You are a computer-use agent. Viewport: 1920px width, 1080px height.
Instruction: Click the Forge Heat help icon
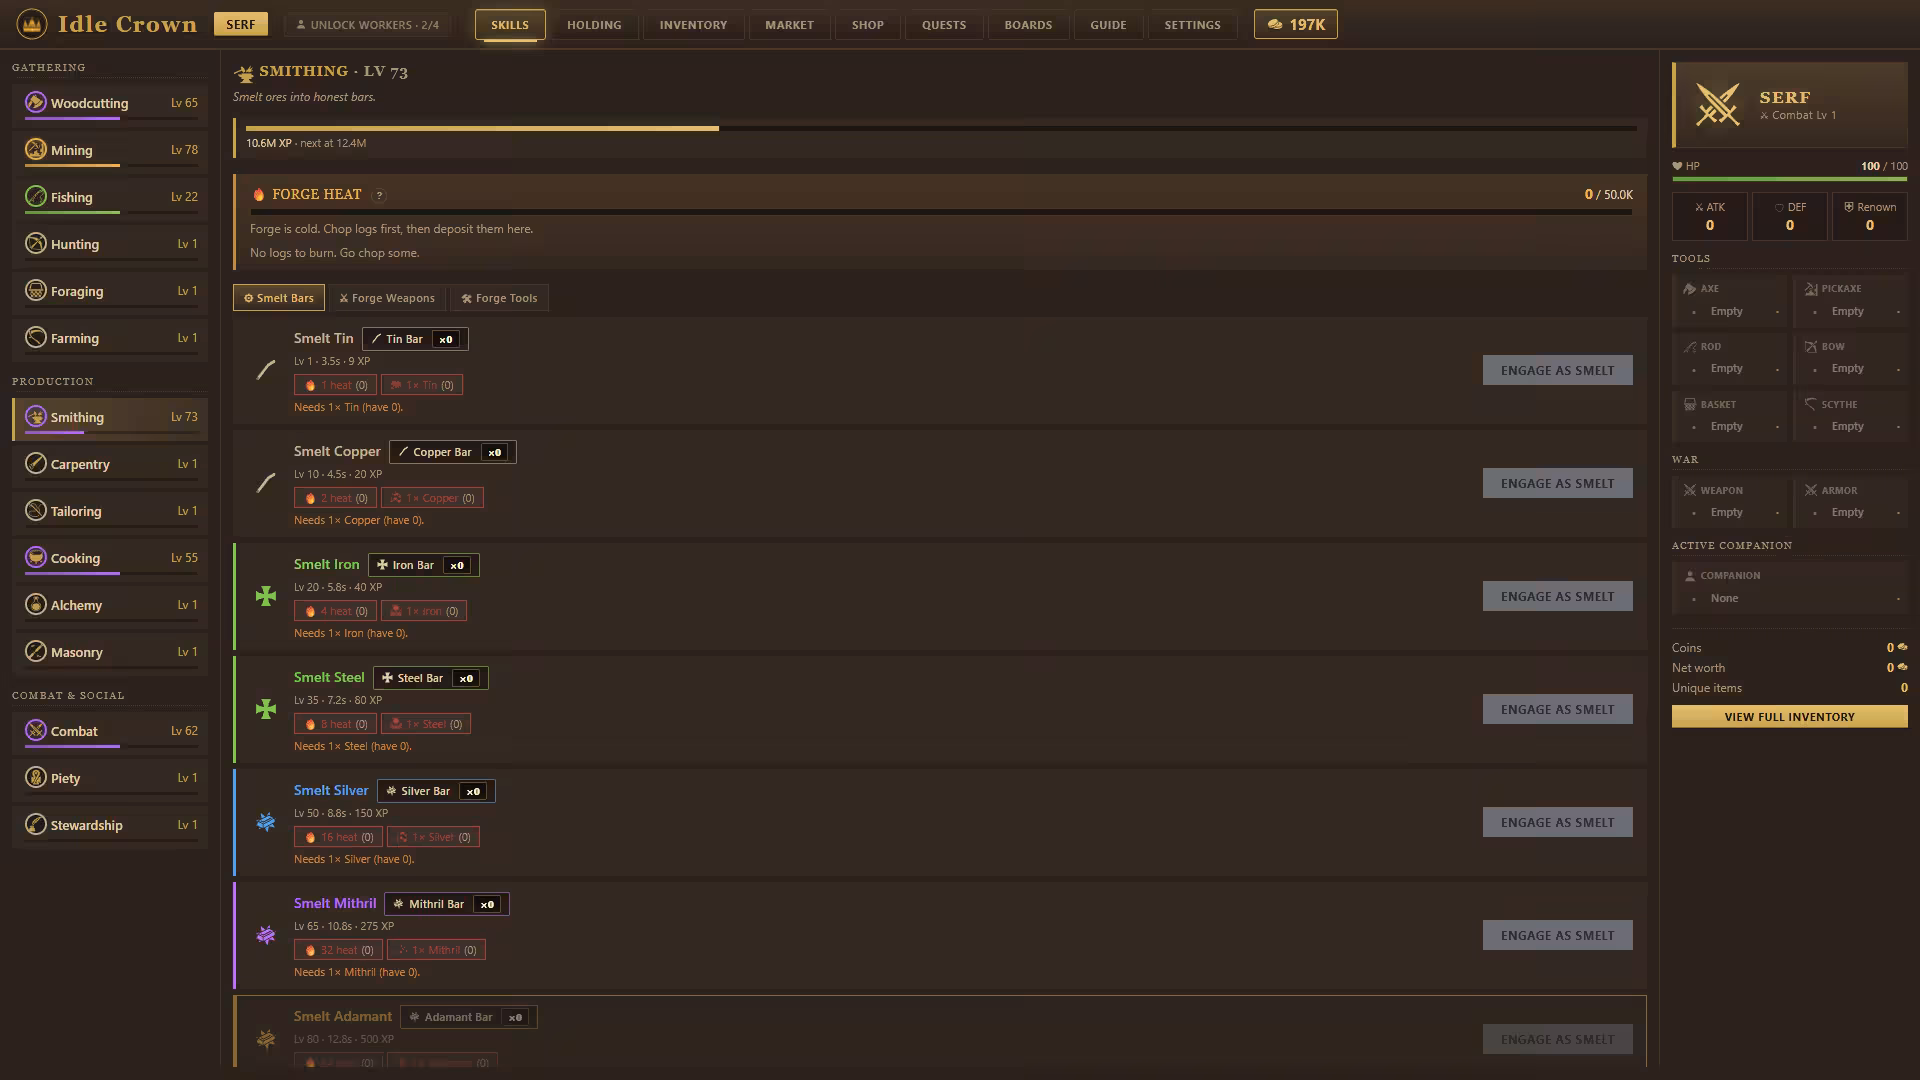[x=379, y=195]
